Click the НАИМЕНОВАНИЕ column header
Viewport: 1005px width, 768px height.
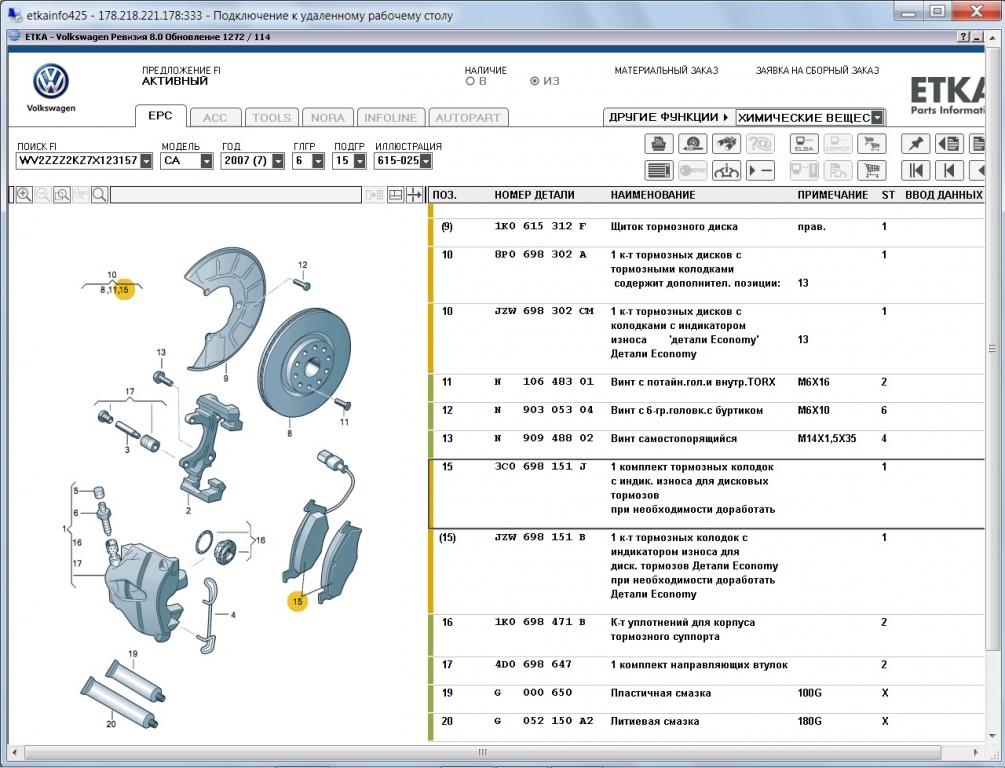click(652, 195)
